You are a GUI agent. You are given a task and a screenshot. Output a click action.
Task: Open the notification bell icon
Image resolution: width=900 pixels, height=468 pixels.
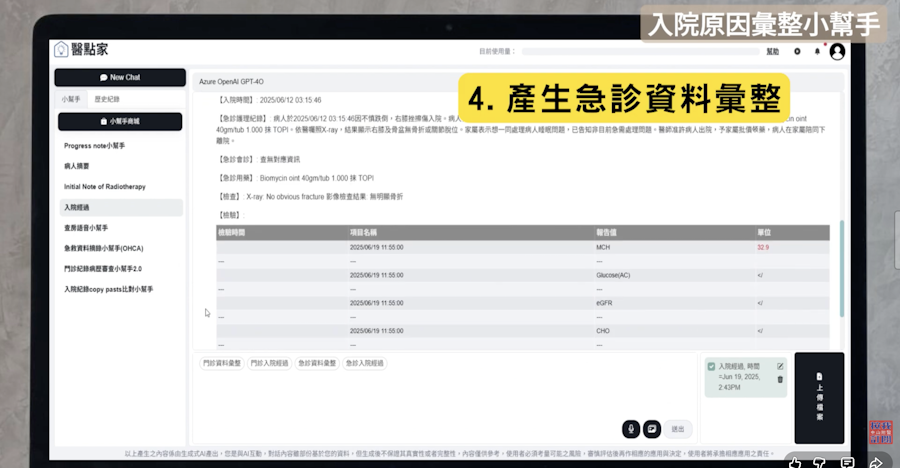[x=817, y=51]
